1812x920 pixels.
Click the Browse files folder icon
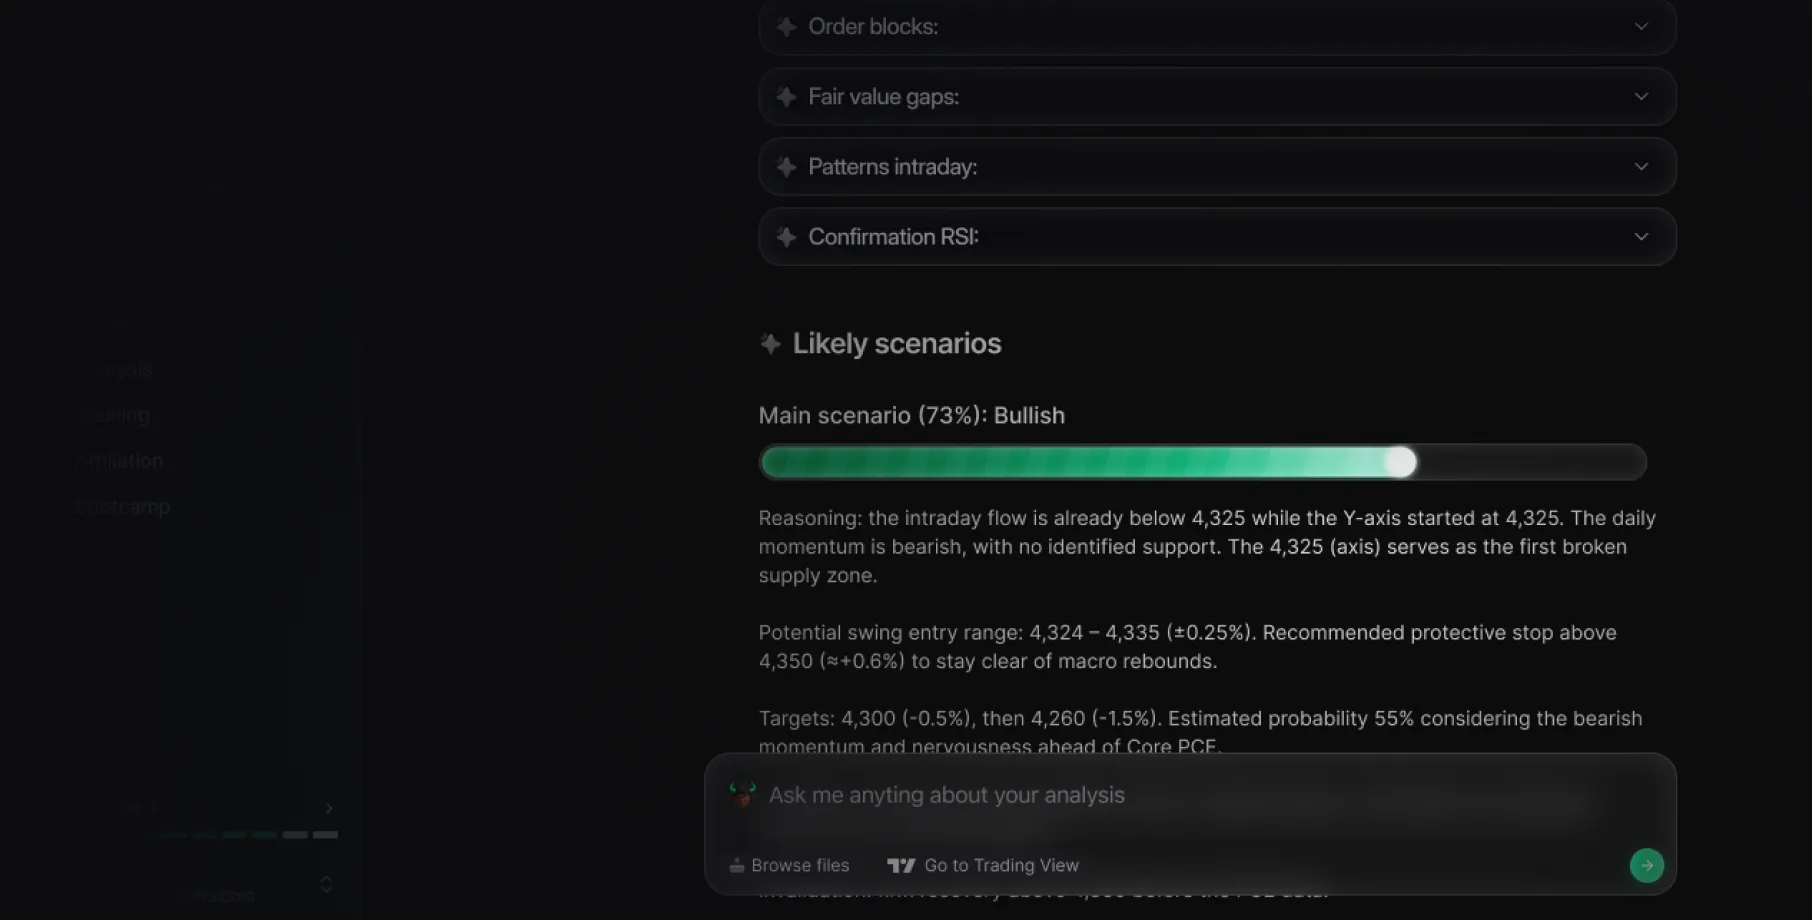point(737,866)
